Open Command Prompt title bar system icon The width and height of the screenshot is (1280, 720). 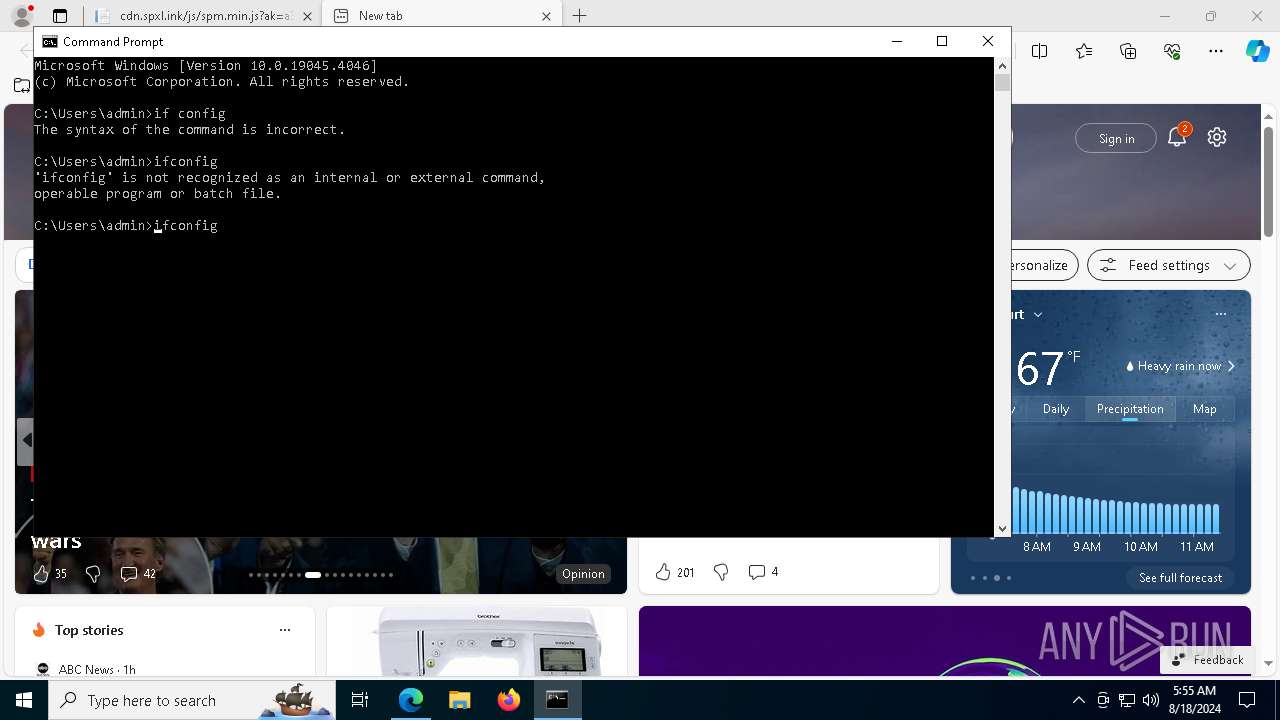pyautogui.click(x=49, y=41)
